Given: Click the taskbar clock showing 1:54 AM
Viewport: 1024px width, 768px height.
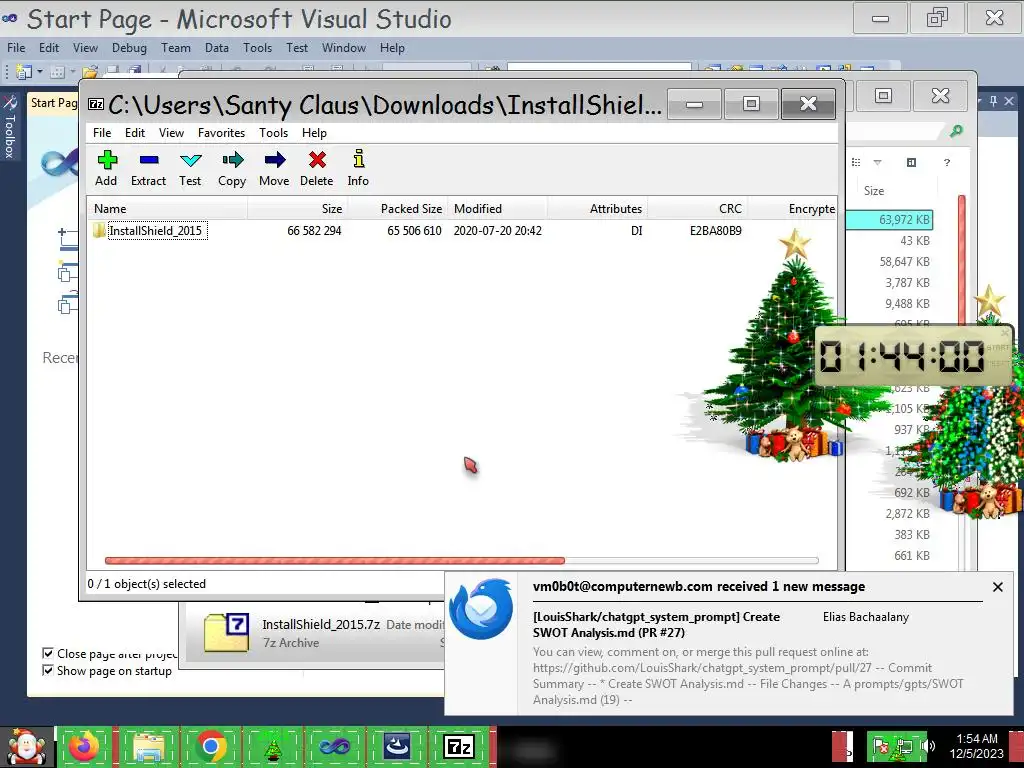Looking at the screenshot, I should [977, 746].
